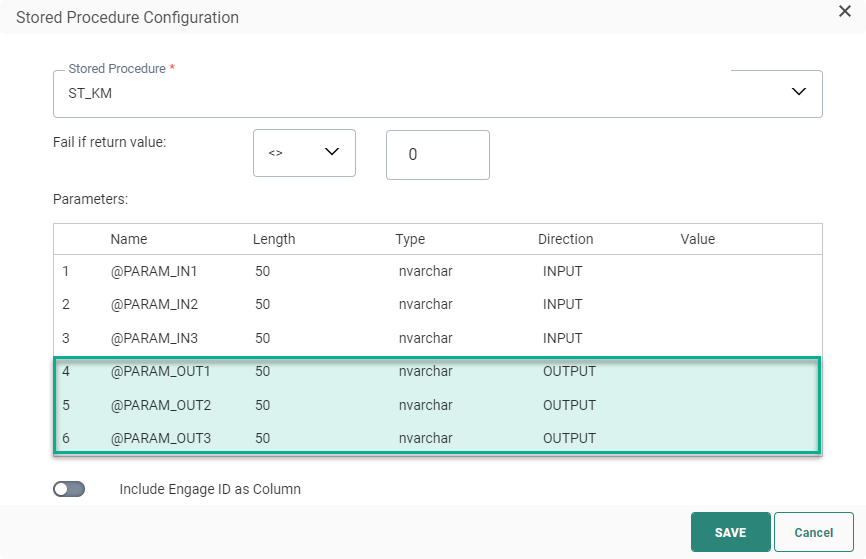Click the Length column header
The width and height of the screenshot is (866, 559).
274,239
